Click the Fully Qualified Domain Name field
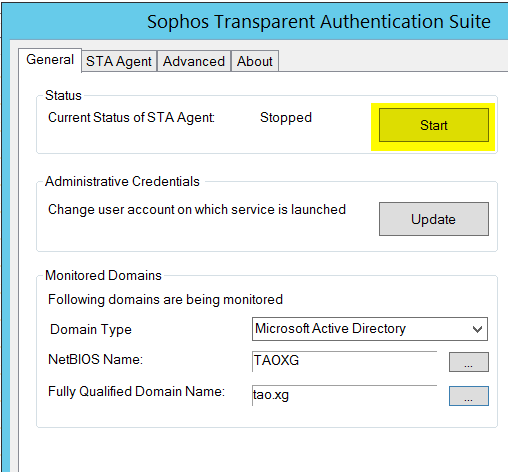 [344, 396]
